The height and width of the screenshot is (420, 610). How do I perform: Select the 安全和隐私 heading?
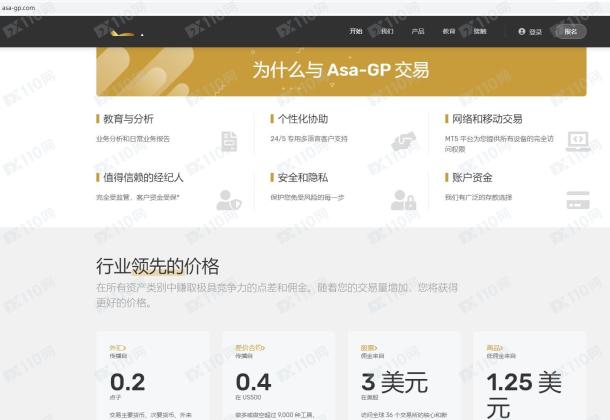tap(303, 178)
